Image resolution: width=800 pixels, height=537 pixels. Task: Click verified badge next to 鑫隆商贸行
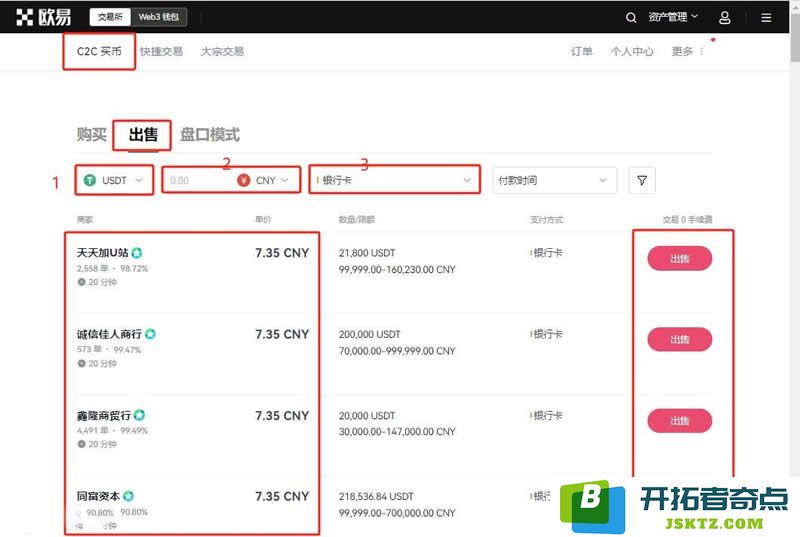click(x=139, y=415)
